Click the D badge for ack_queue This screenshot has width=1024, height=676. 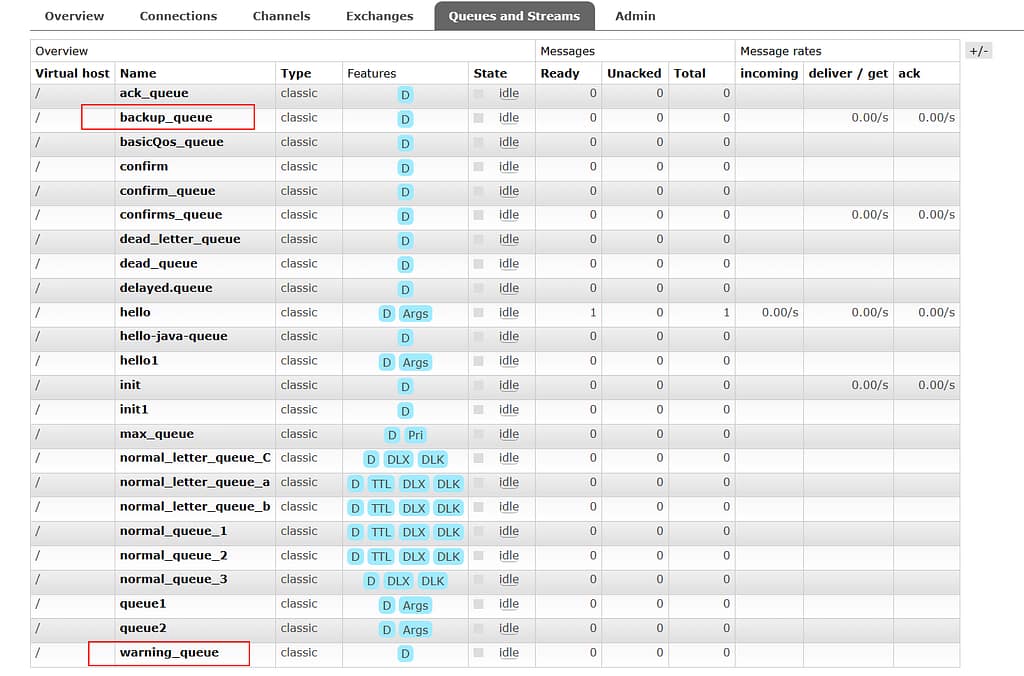405,94
